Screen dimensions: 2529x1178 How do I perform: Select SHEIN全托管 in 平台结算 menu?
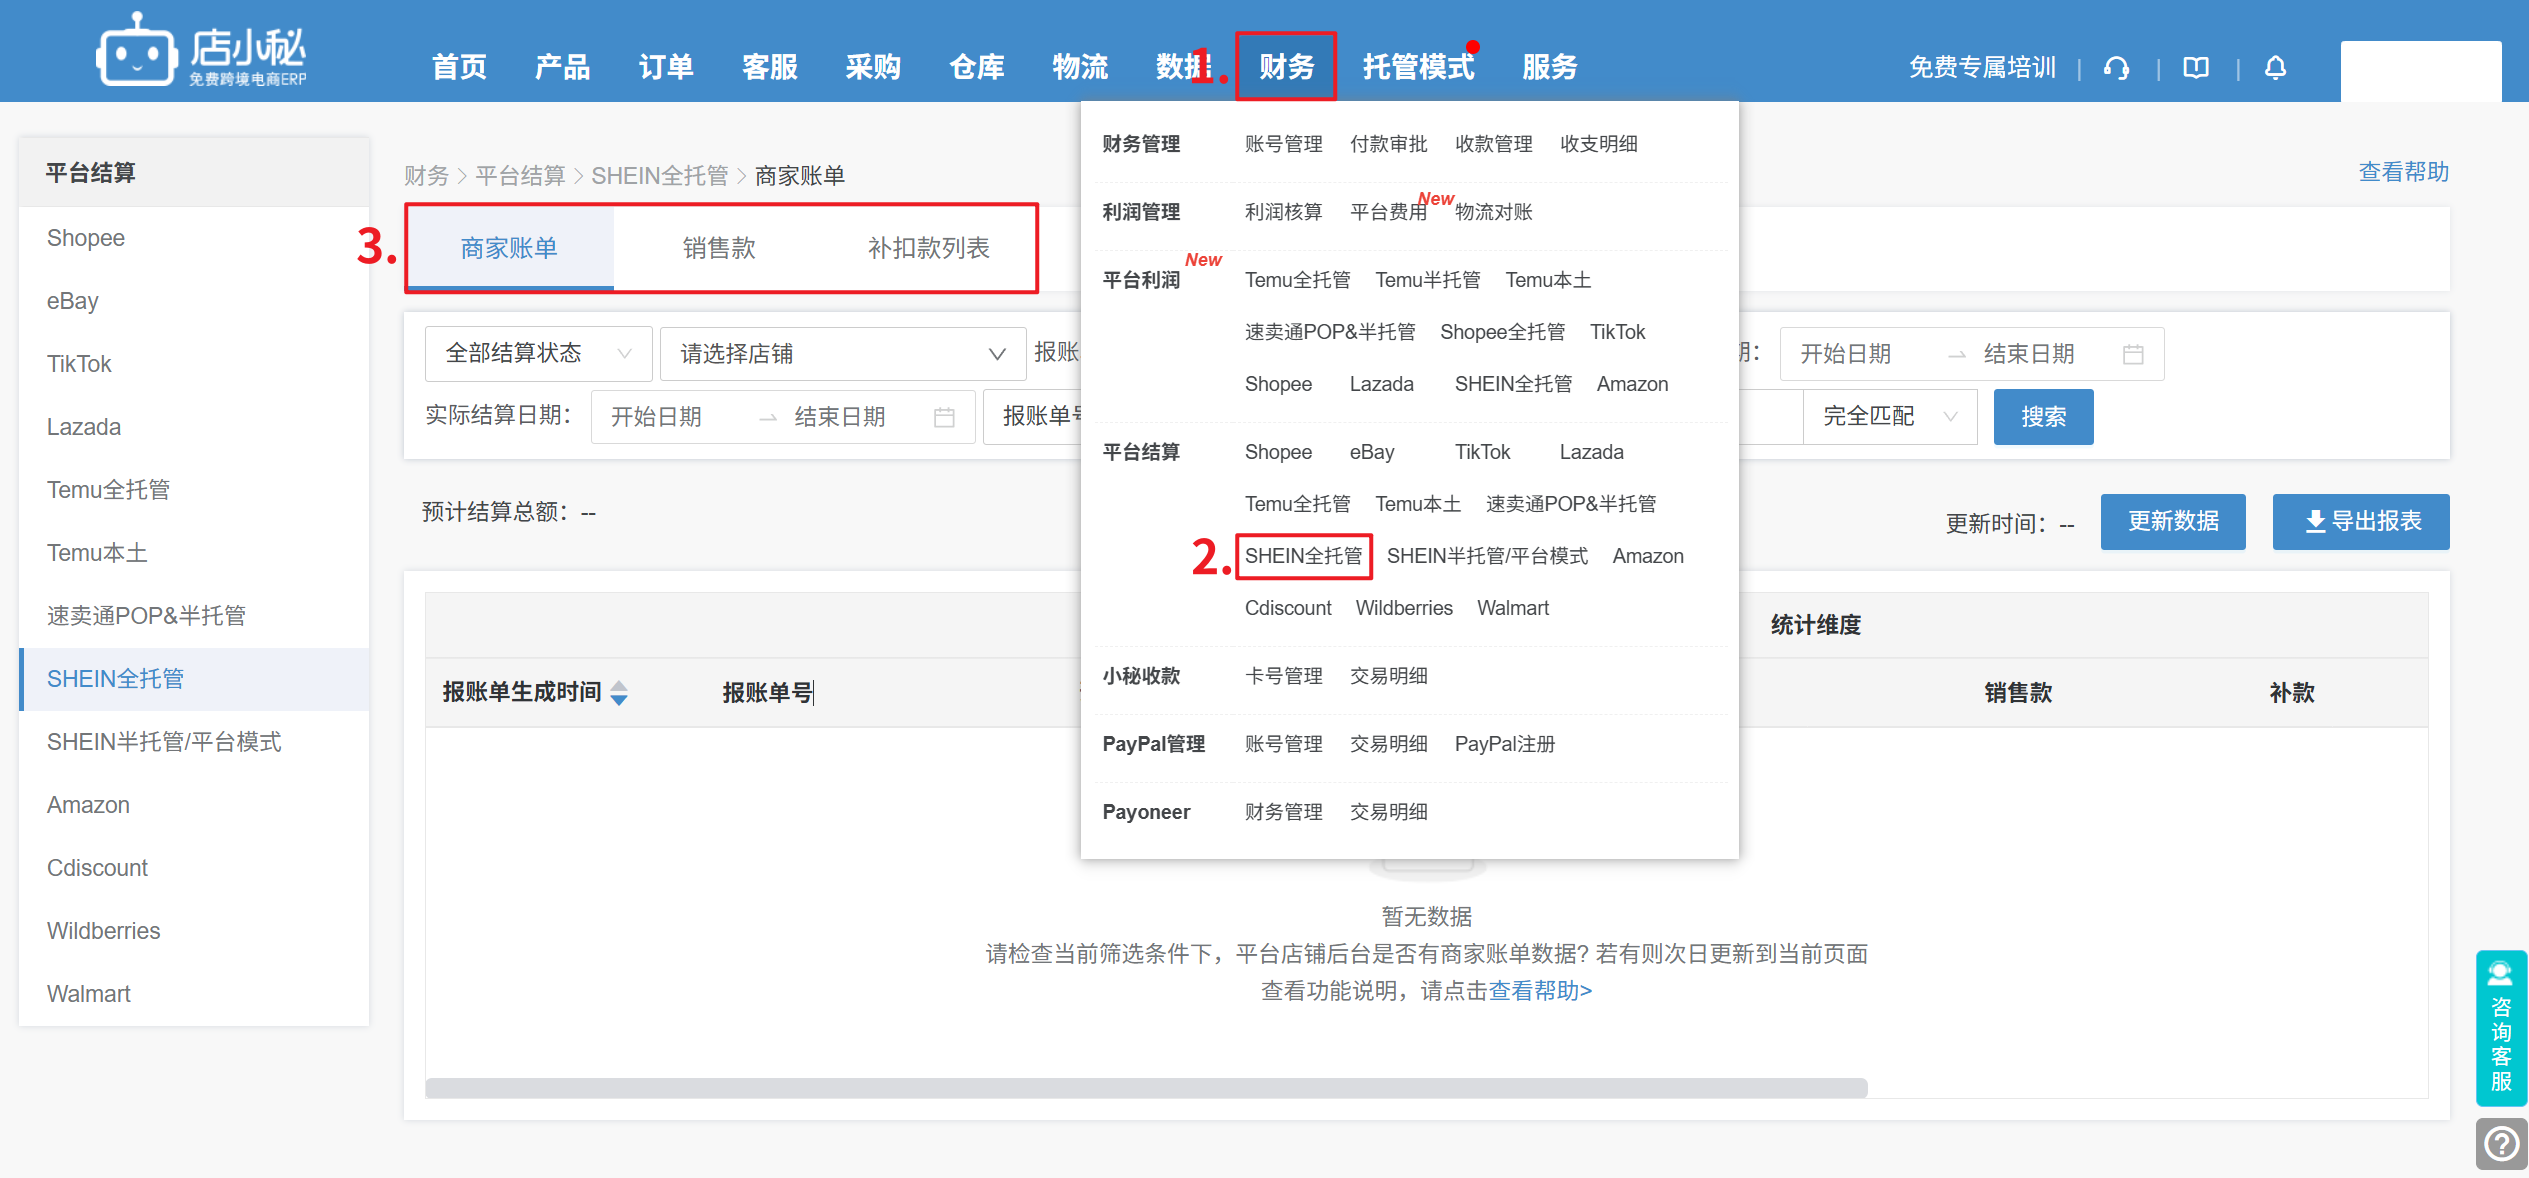coord(1303,556)
